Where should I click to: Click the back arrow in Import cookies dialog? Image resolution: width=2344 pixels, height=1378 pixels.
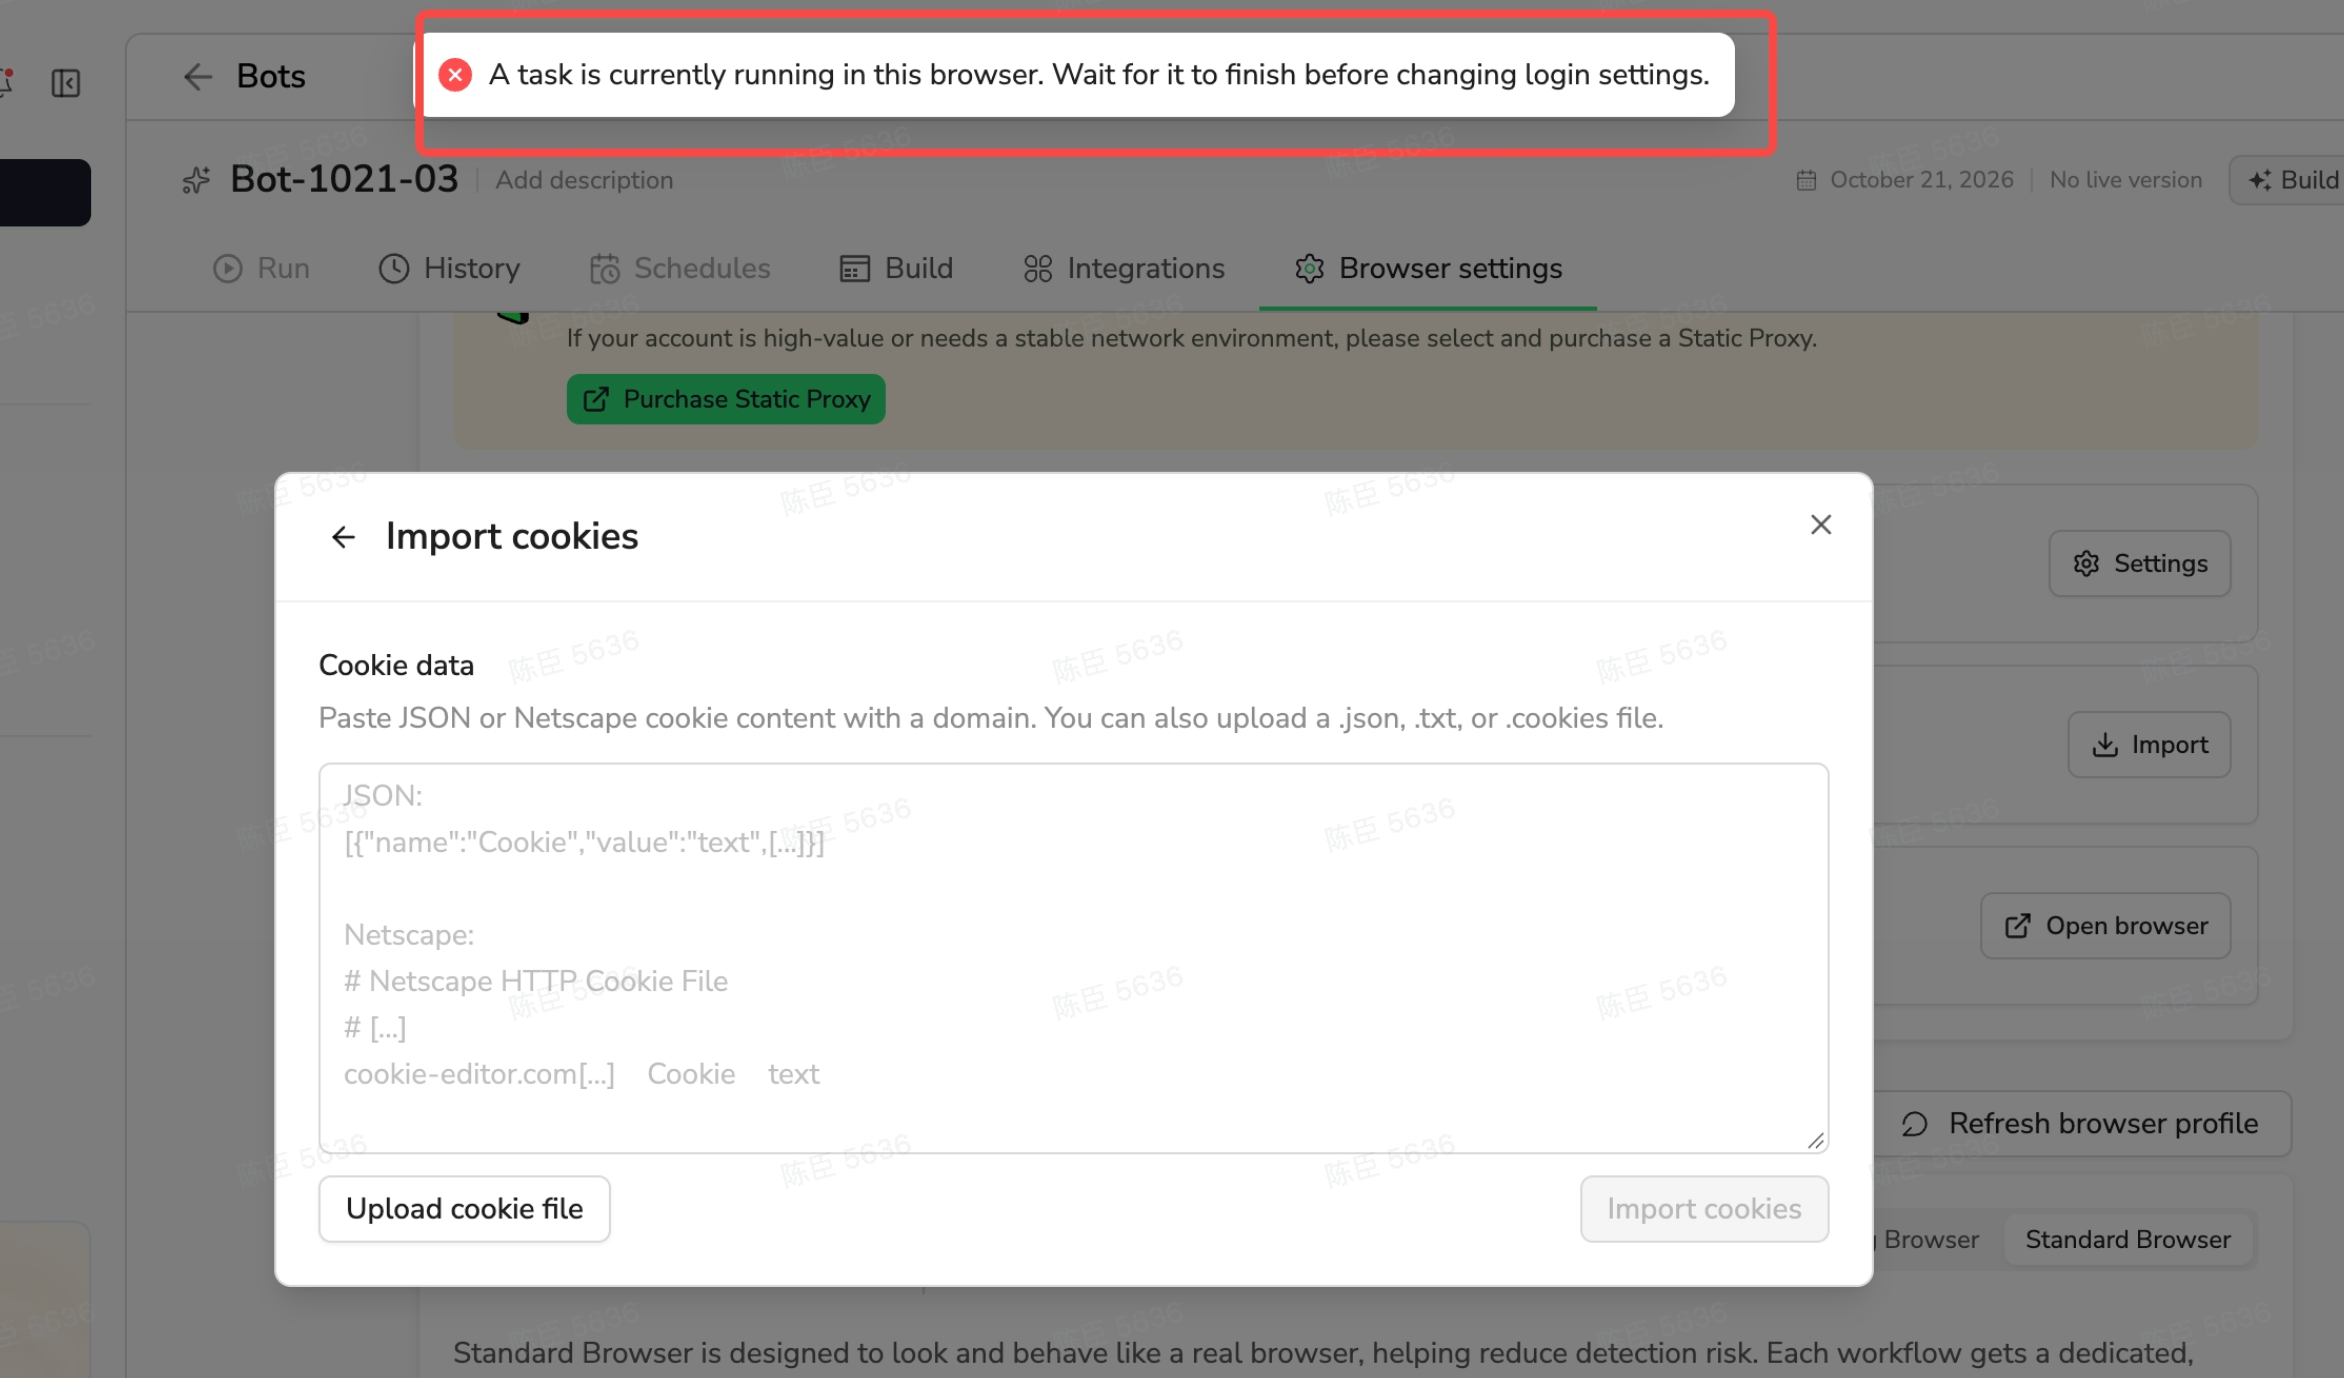tap(343, 537)
